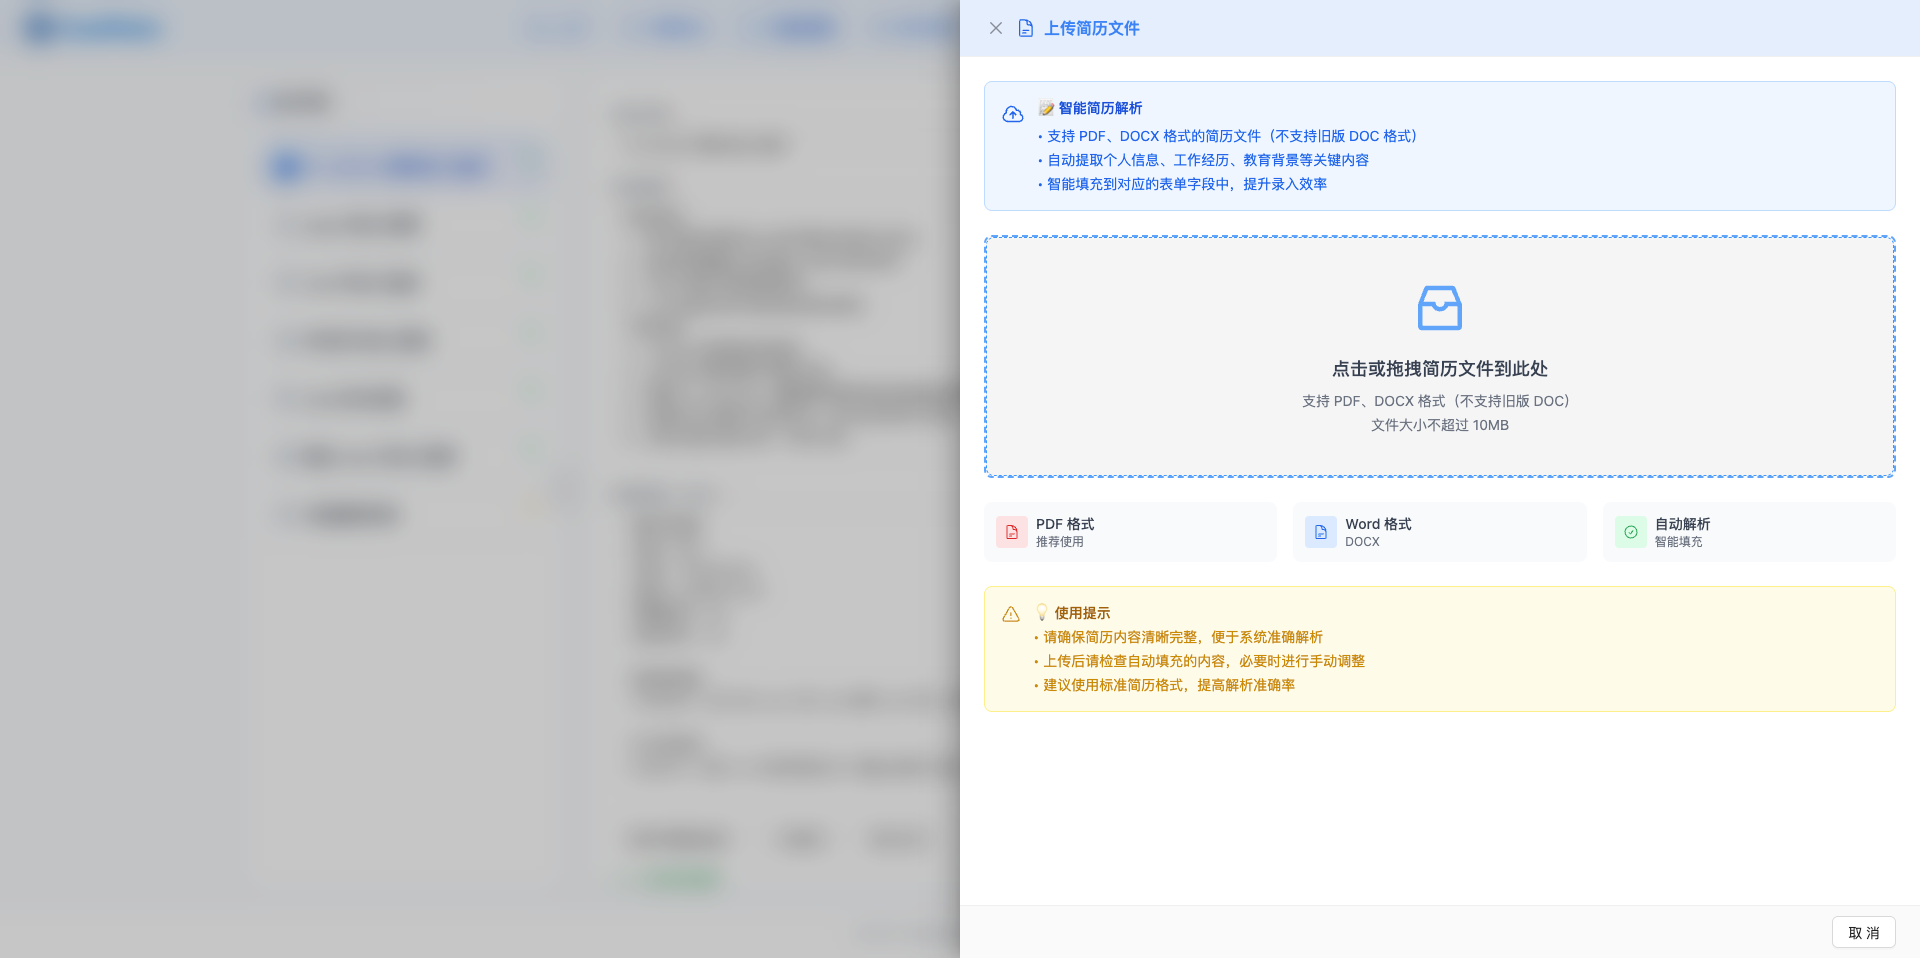Select the 自动解析 card
Image resolution: width=1920 pixels, height=958 pixels.
click(x=1748, y=531)
